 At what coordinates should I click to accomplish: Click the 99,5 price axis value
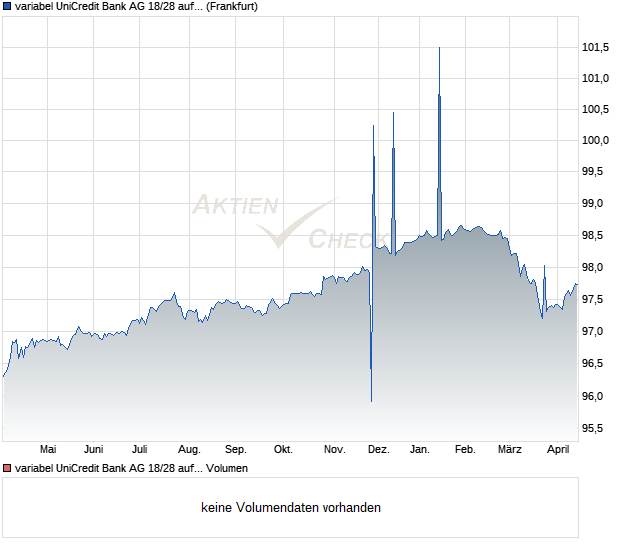[x=592, y=171]
